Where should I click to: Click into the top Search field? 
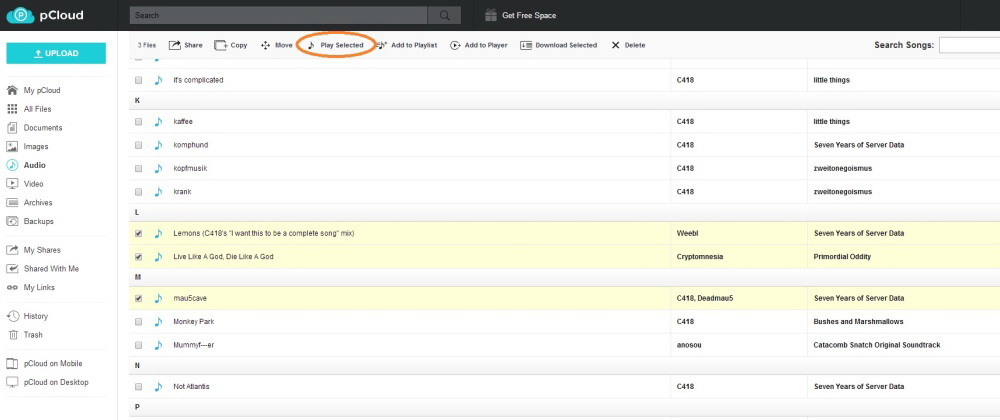point(278,15)
